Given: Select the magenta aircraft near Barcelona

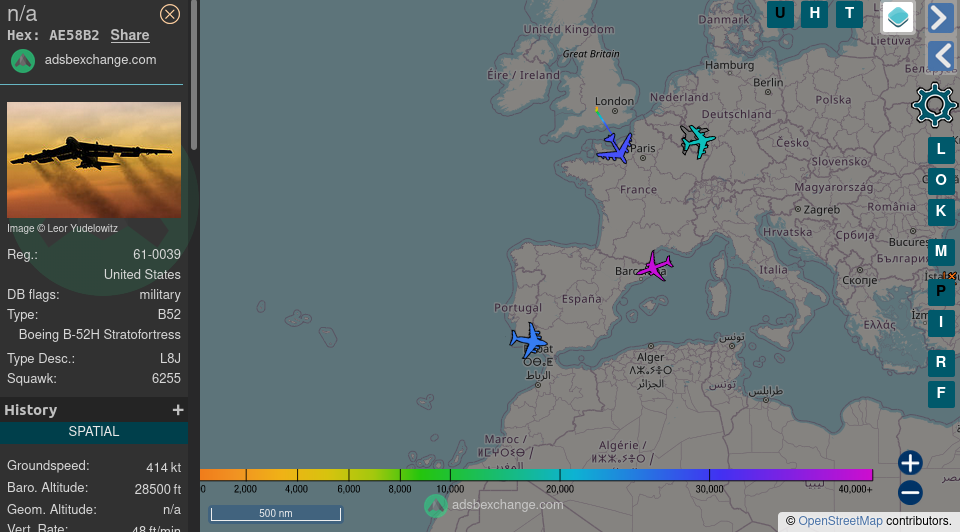Looking at the screenshot, I should click(654, 266).
